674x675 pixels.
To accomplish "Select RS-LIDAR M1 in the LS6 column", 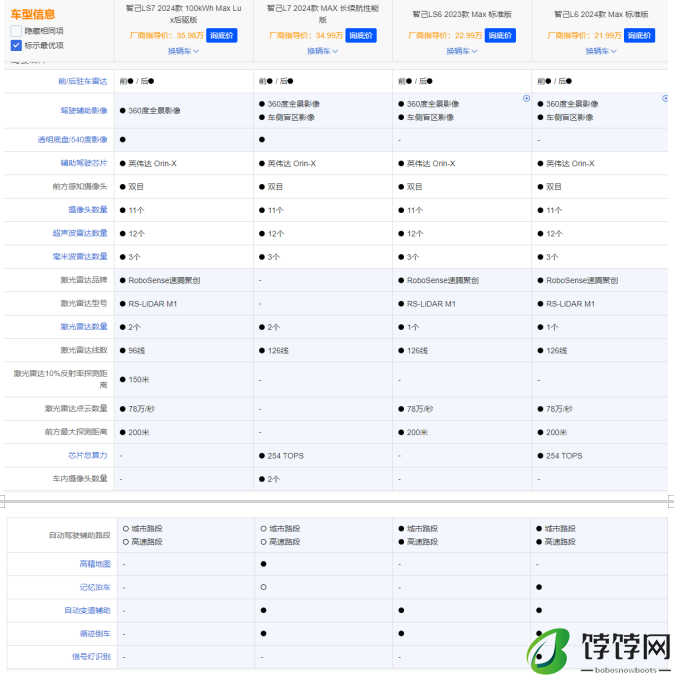I will 431,303.
